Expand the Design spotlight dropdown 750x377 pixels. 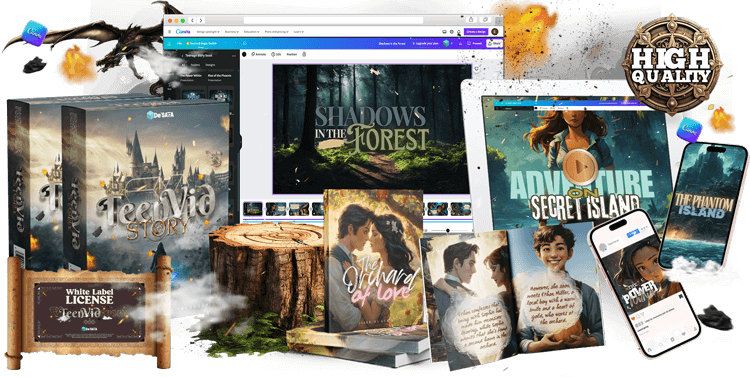(208, 32)
